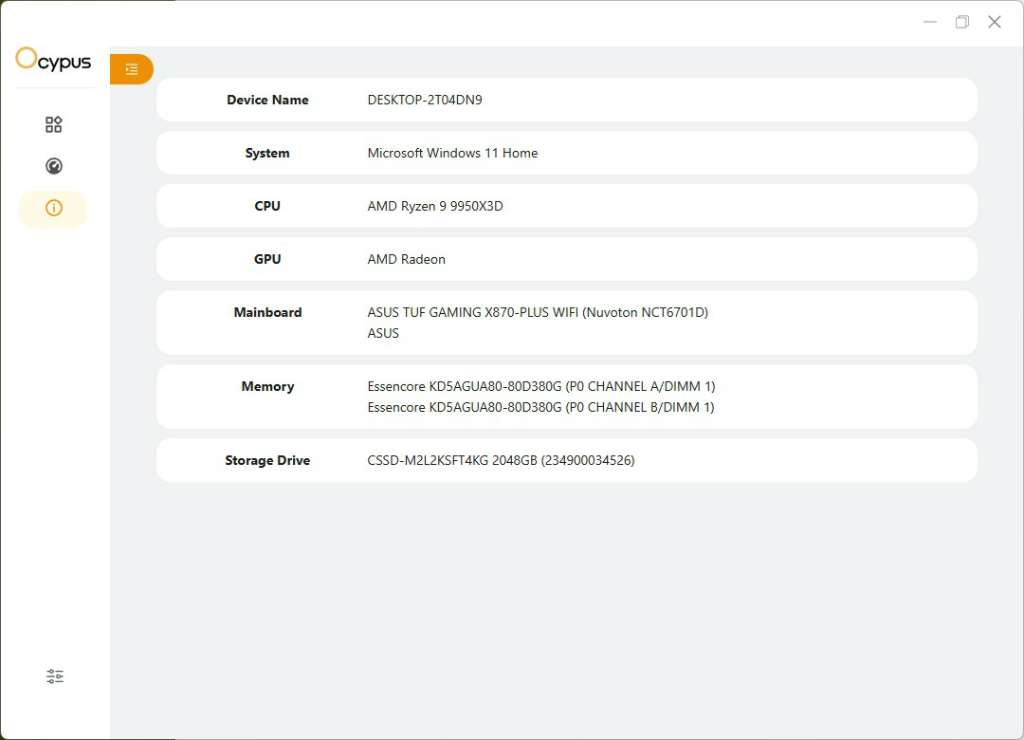Click the CPU label
The width and height of the screenshot is (1024, 740).
[x=267, y=206]
